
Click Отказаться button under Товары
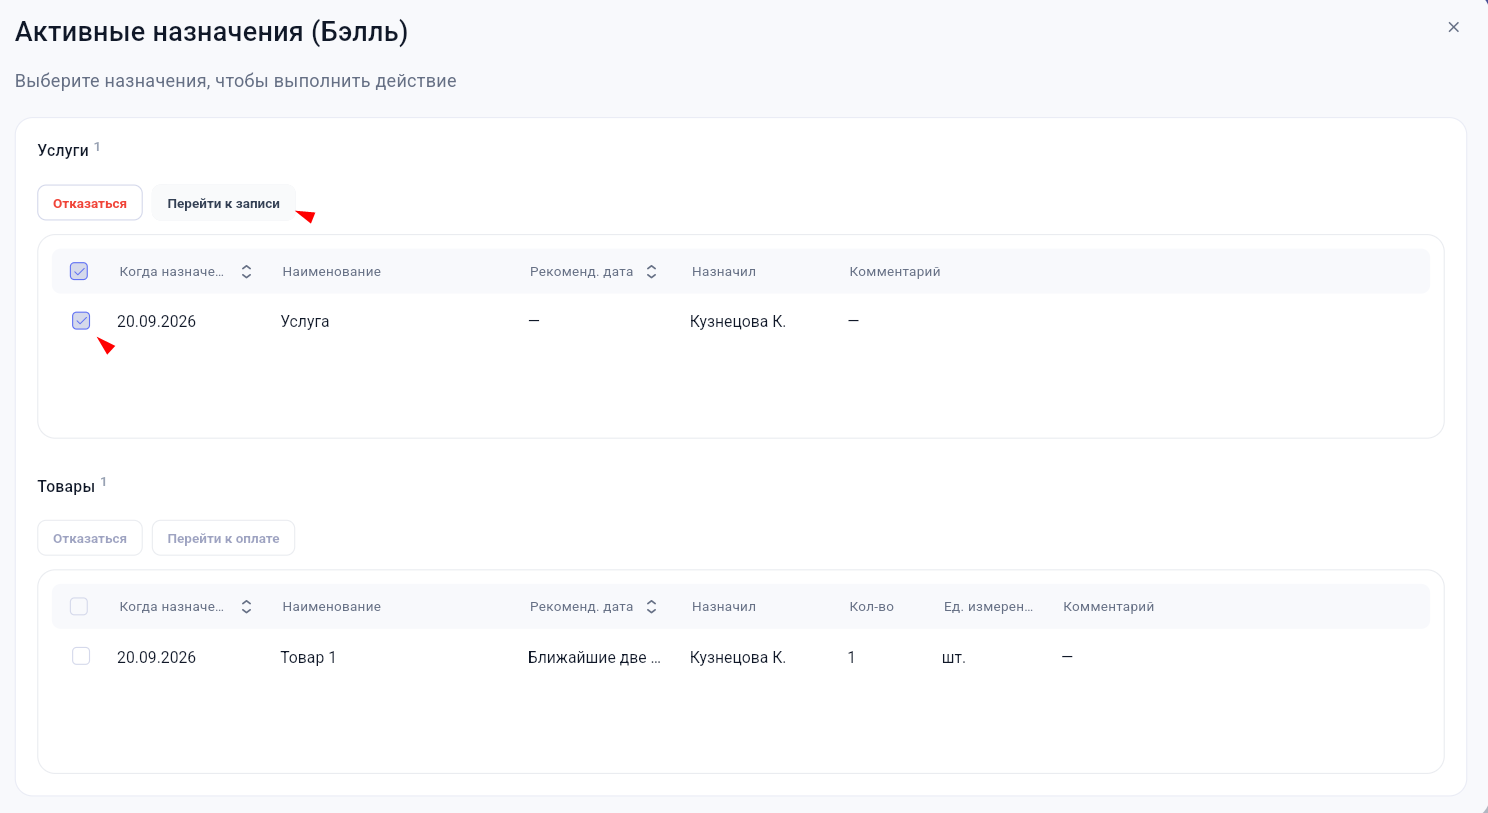coord(90,538)
